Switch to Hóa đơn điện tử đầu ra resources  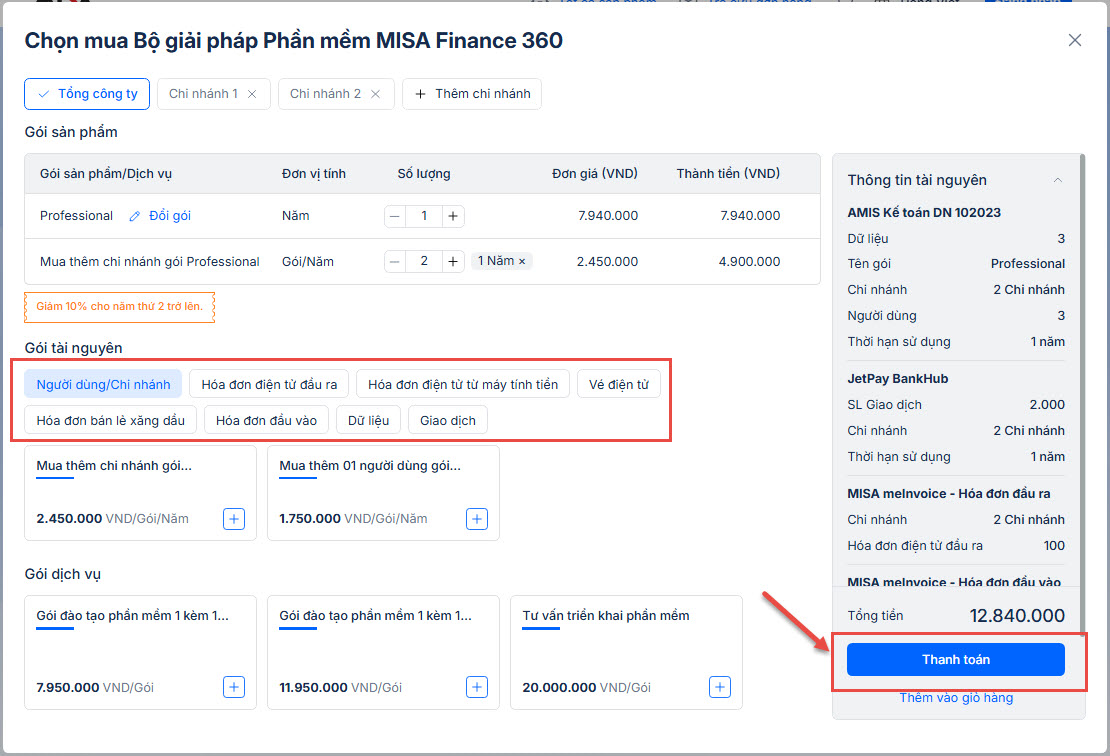click(269, 384)
